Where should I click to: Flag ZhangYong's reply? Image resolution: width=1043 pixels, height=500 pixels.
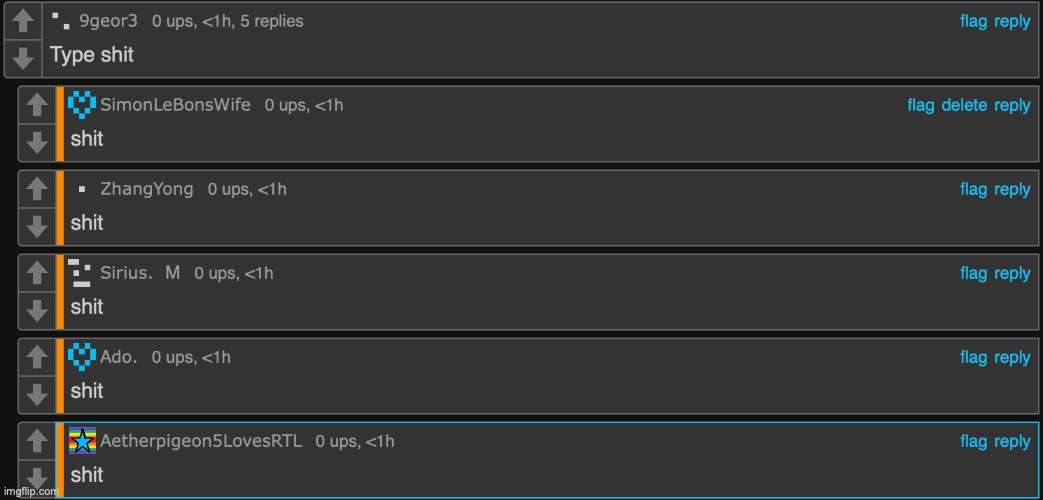973,189
